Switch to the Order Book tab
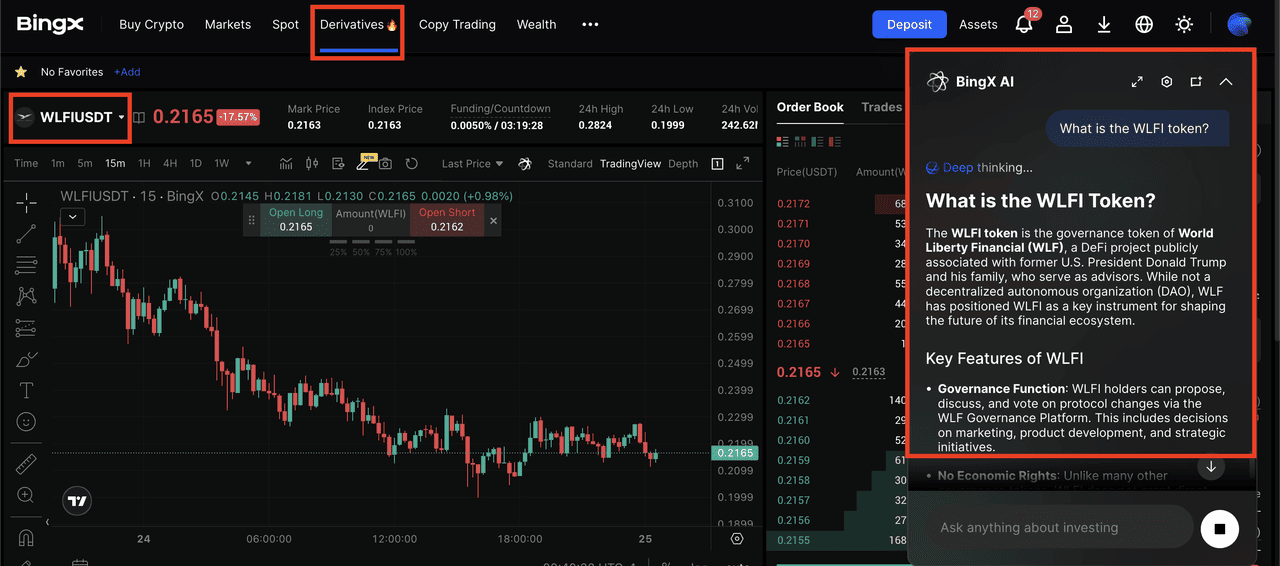The height and width of the screenshot is (566, 1280). (810, 107)
